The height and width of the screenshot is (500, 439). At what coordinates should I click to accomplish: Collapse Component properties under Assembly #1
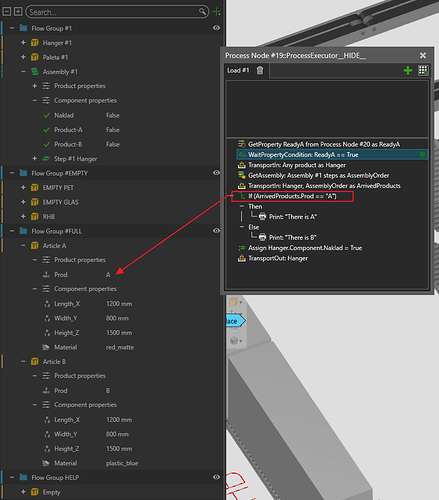pyautogui.click(x=34, y=100)
